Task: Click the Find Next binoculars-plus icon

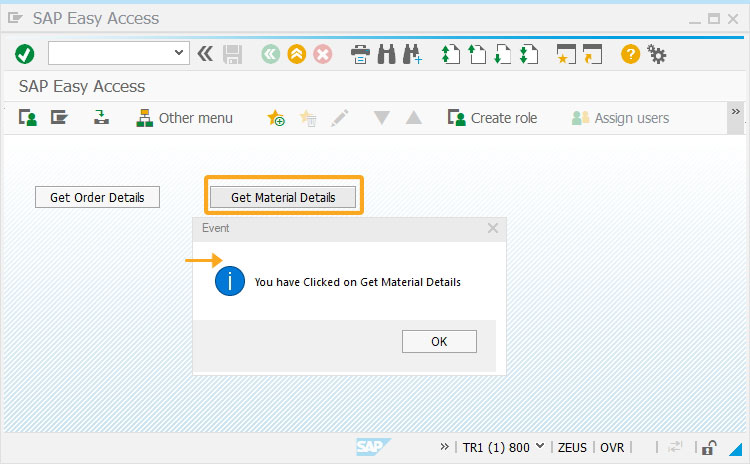Action: pos(412,54)
